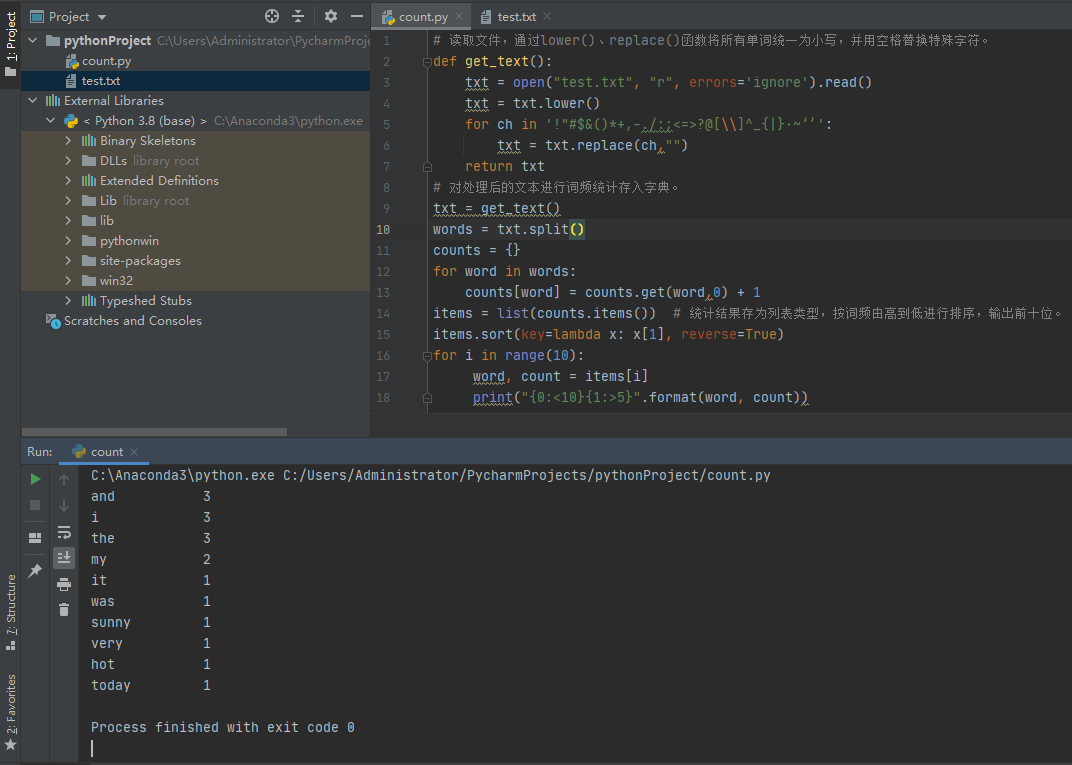Close the count Run tab

click(134, 452)
